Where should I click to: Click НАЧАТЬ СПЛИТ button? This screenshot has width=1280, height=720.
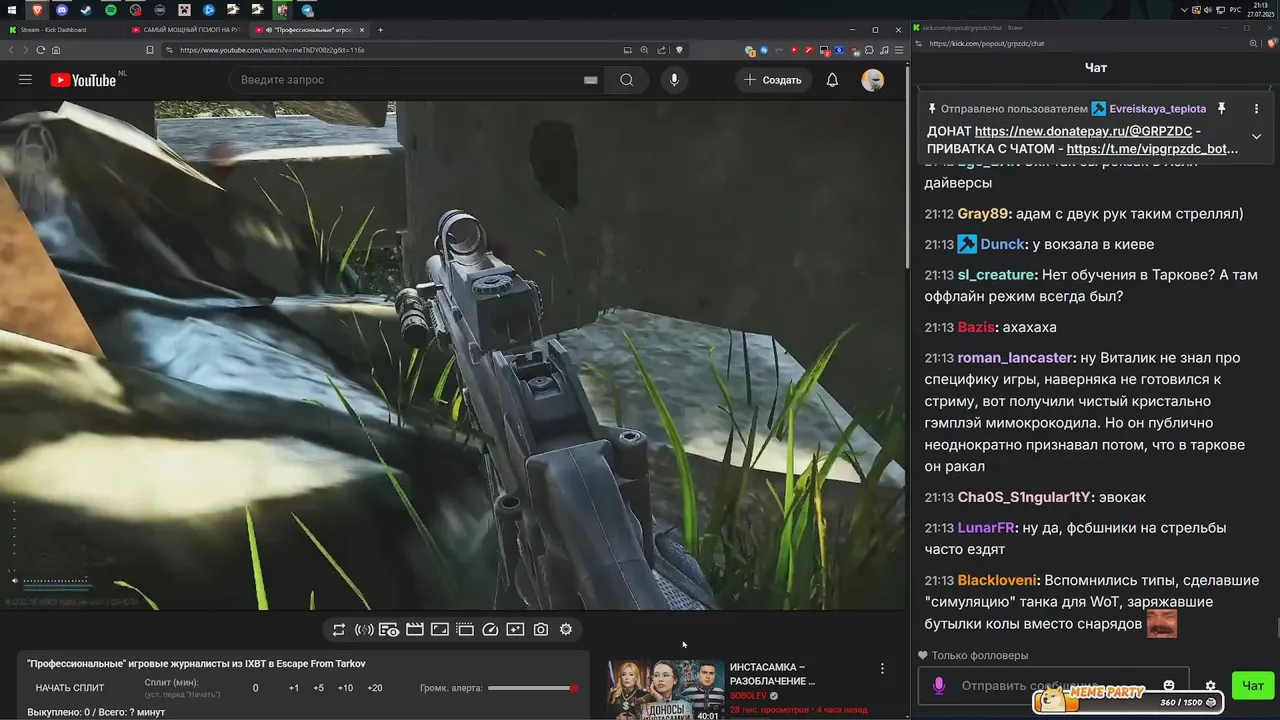pyautogui.click(x=70, y=688)
